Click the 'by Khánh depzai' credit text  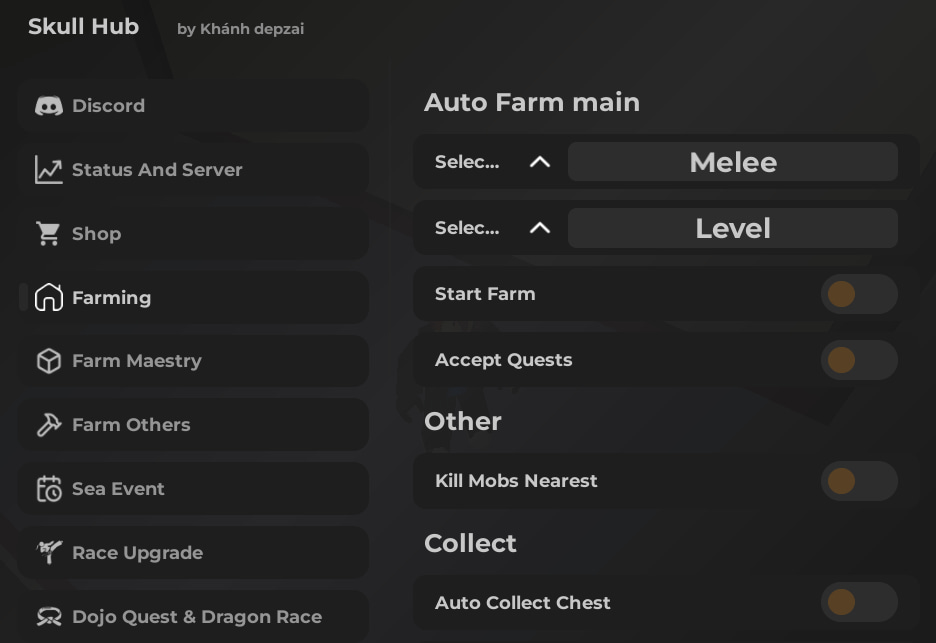tap(241, 29)
